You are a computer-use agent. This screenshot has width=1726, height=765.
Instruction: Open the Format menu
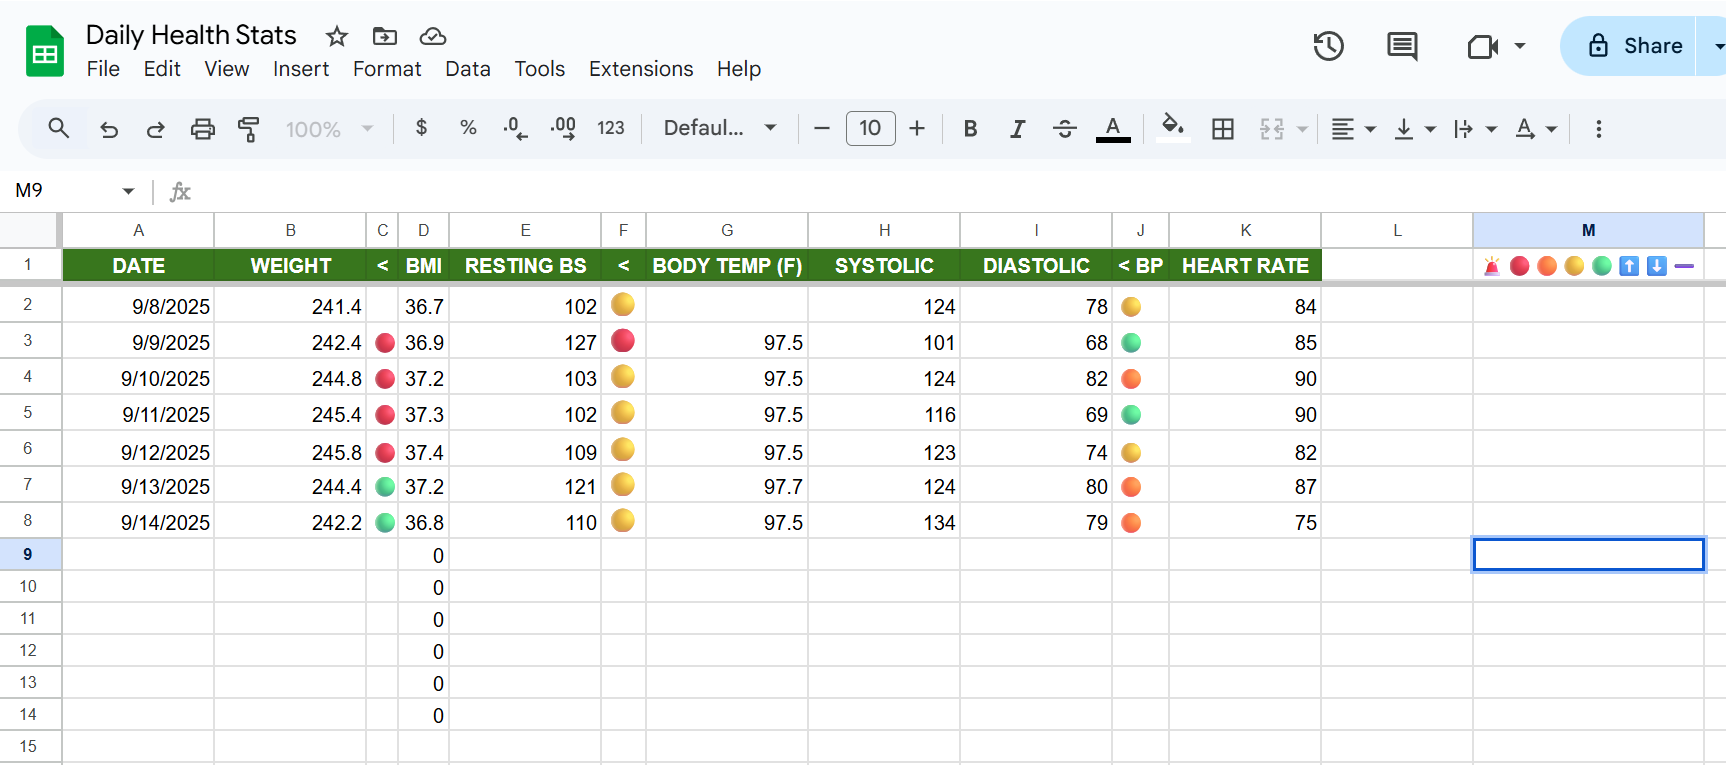(x=387, y=69)
